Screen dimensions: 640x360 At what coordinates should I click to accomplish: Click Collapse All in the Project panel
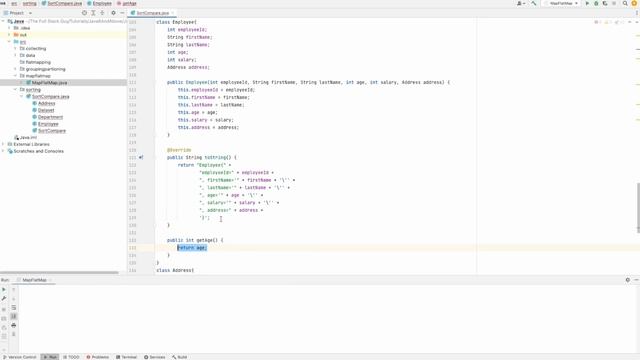pyautogui.click(x=102, y=13)
